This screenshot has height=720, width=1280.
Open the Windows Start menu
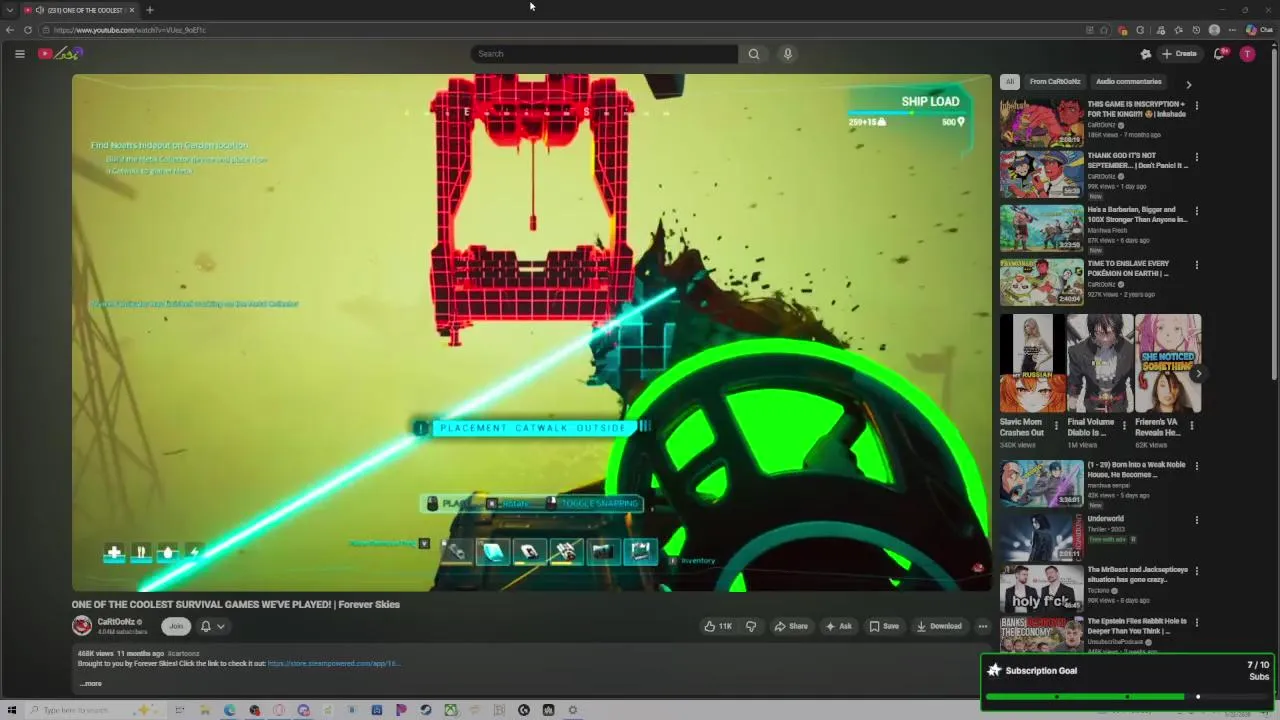tap(12, 710)
